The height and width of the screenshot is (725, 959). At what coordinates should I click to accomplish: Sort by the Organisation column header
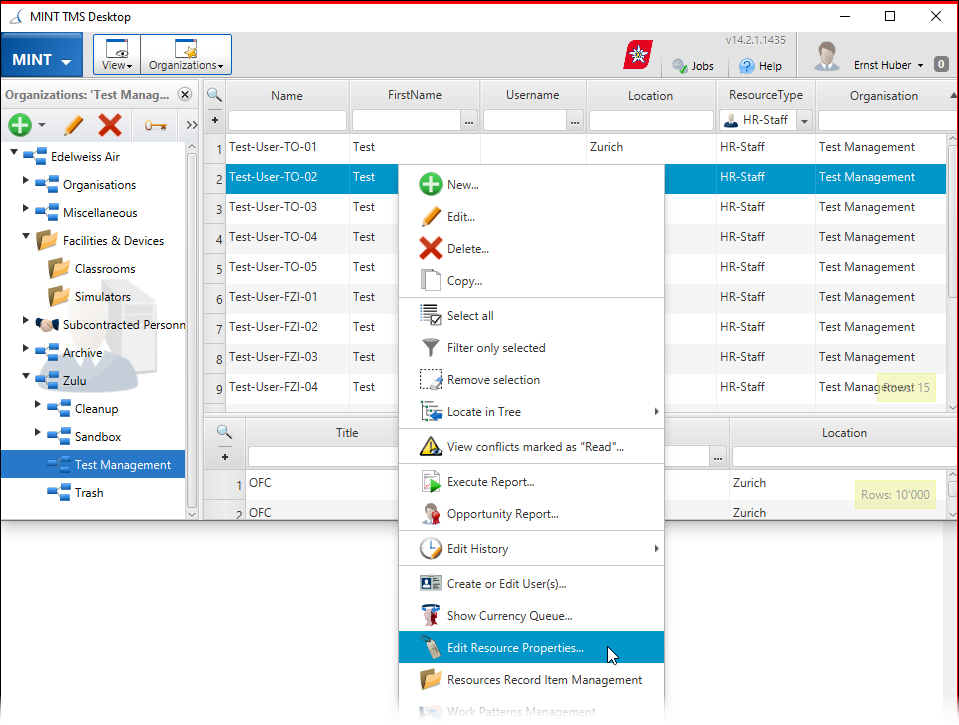[x=883, y=95]
